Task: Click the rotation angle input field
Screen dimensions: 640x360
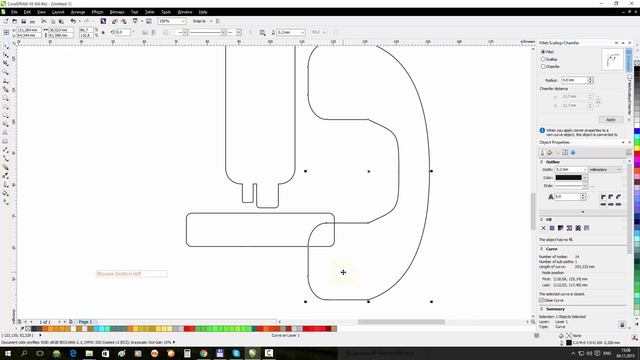Action: point(122,32)
